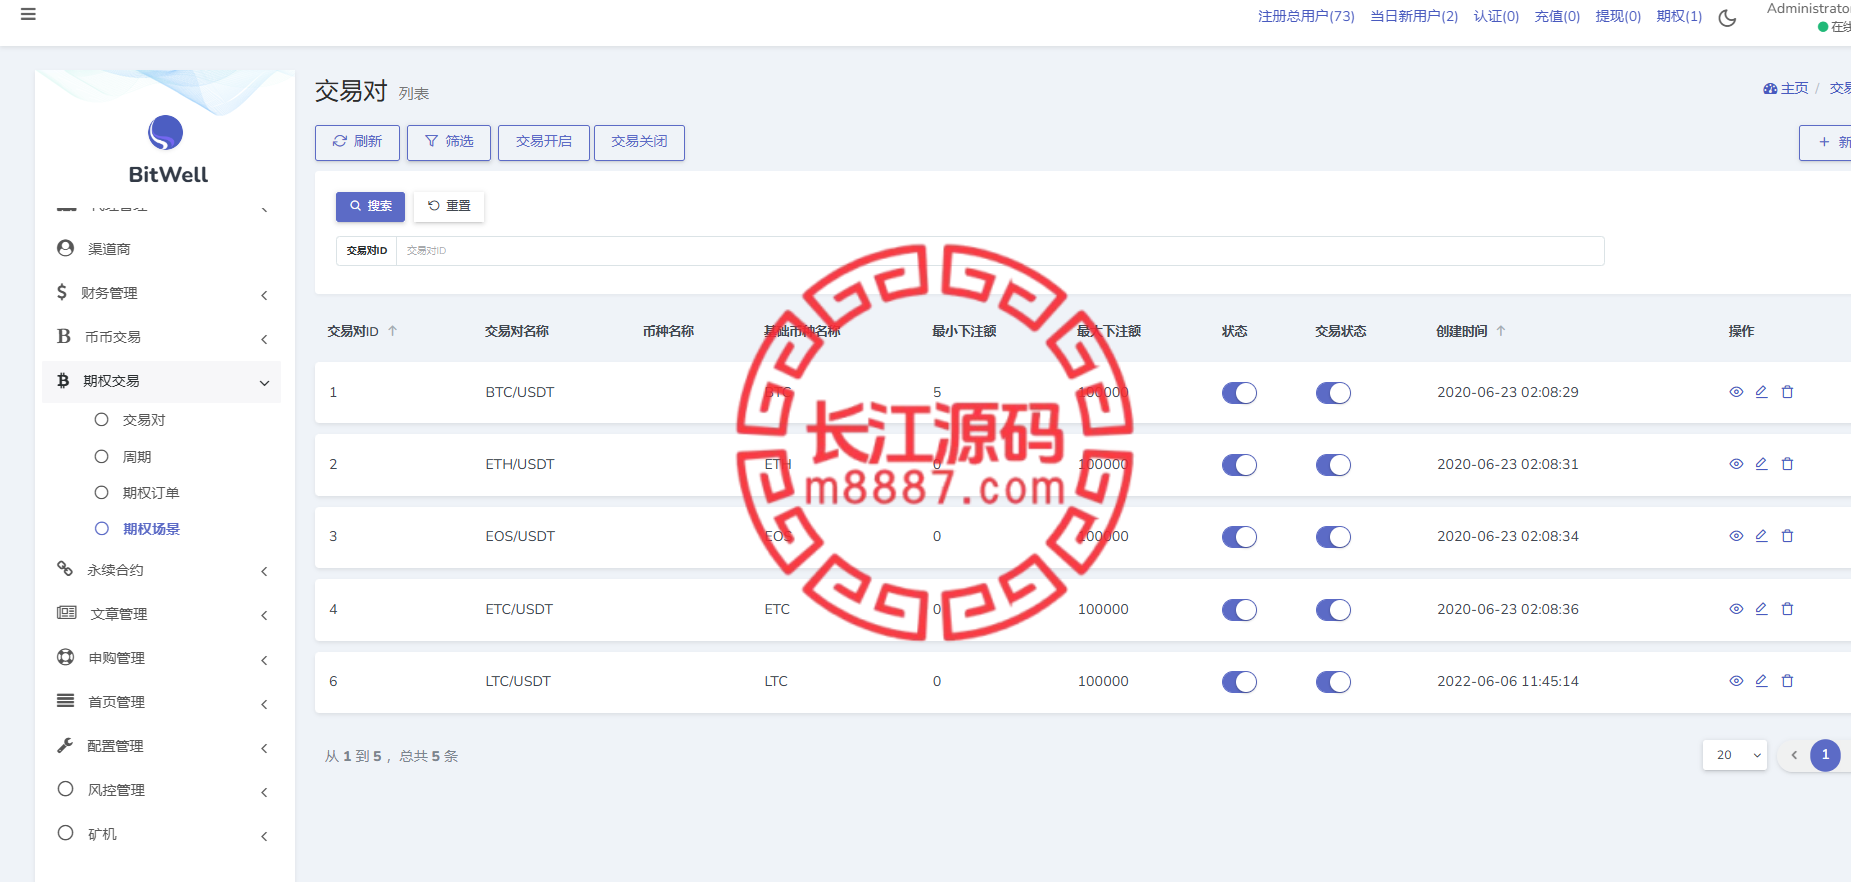View details of BTC/USDT row

click(1736, 392)
